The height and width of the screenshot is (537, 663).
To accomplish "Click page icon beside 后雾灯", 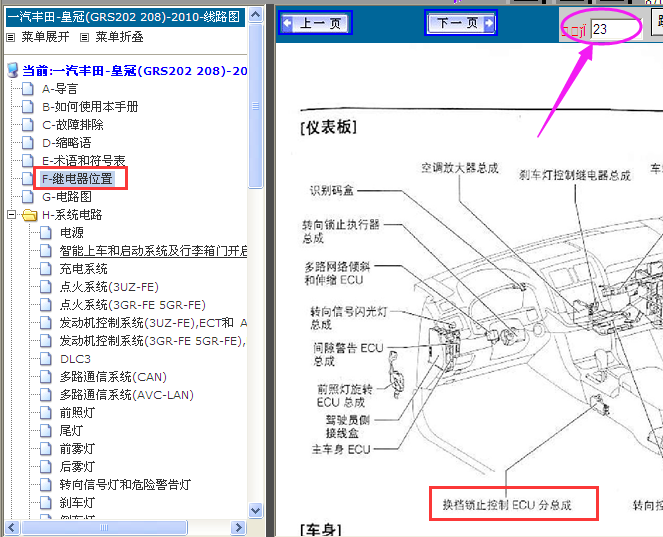I will point(46,467).
